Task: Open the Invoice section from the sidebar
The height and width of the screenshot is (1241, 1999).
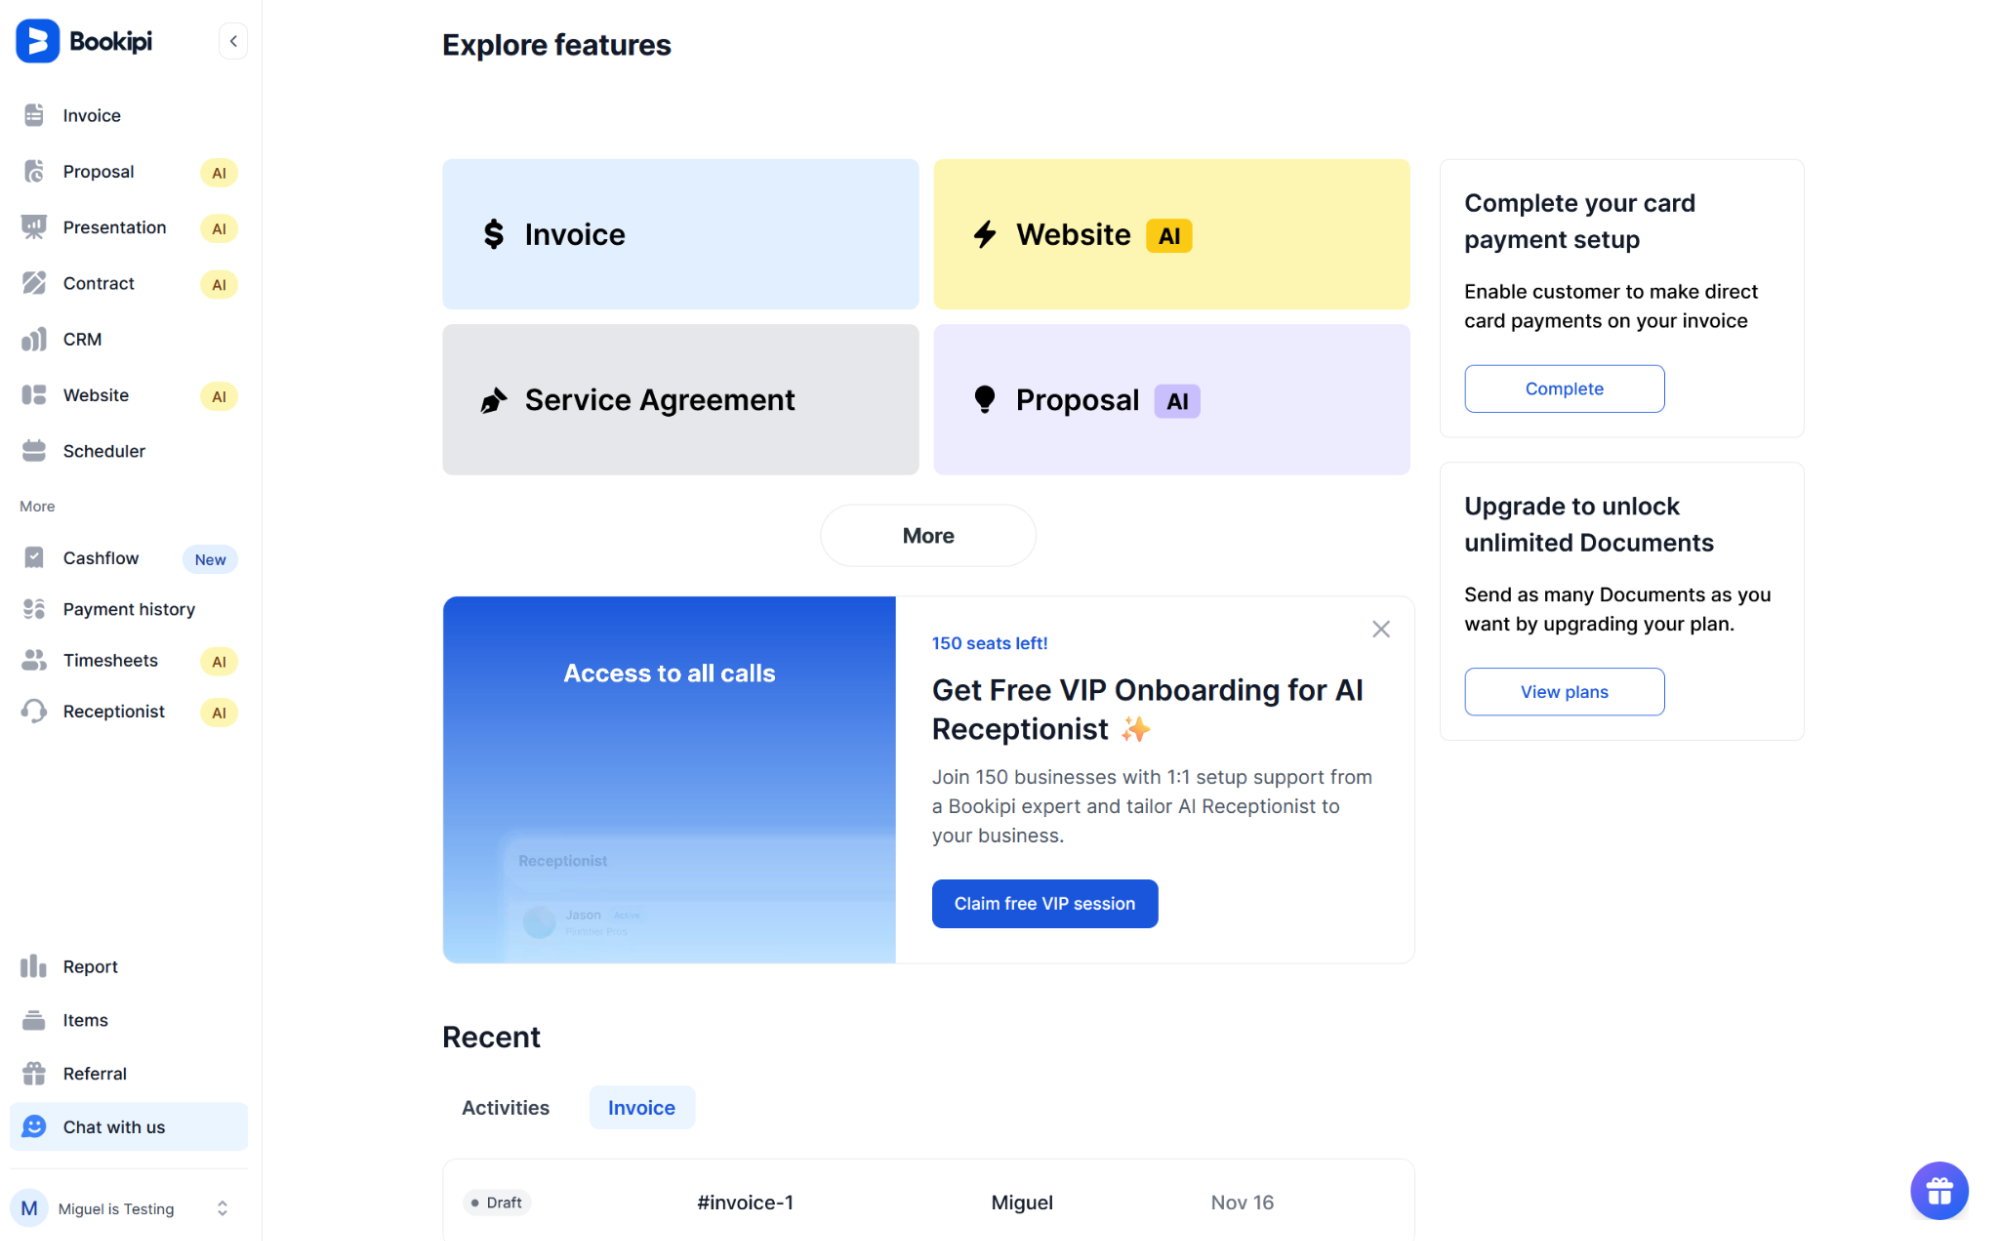Action: click(34, 115)
